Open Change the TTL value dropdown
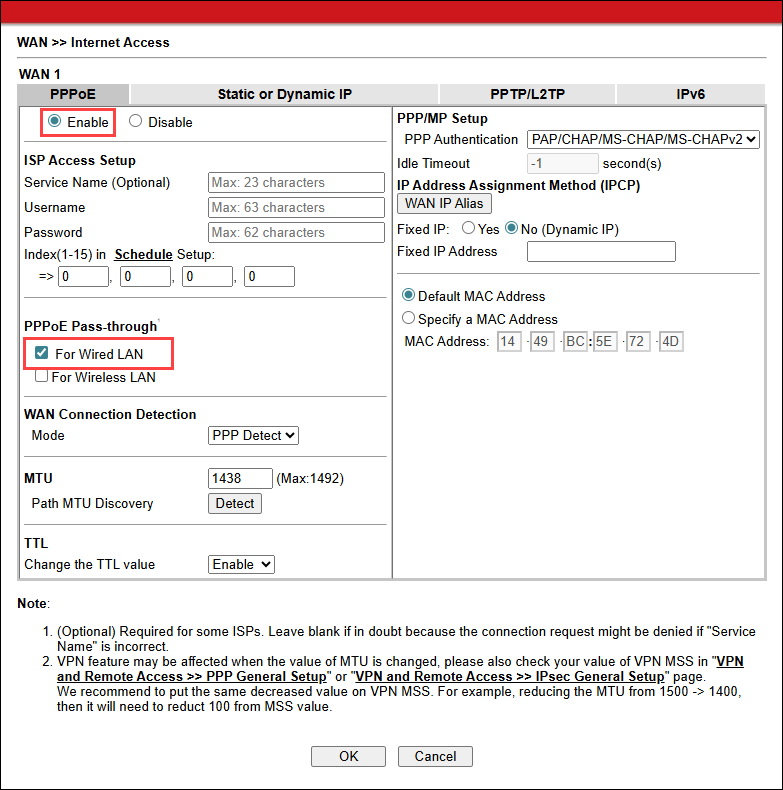The height and width of the screenshot is (790, 783). click(x=241, y=564)
